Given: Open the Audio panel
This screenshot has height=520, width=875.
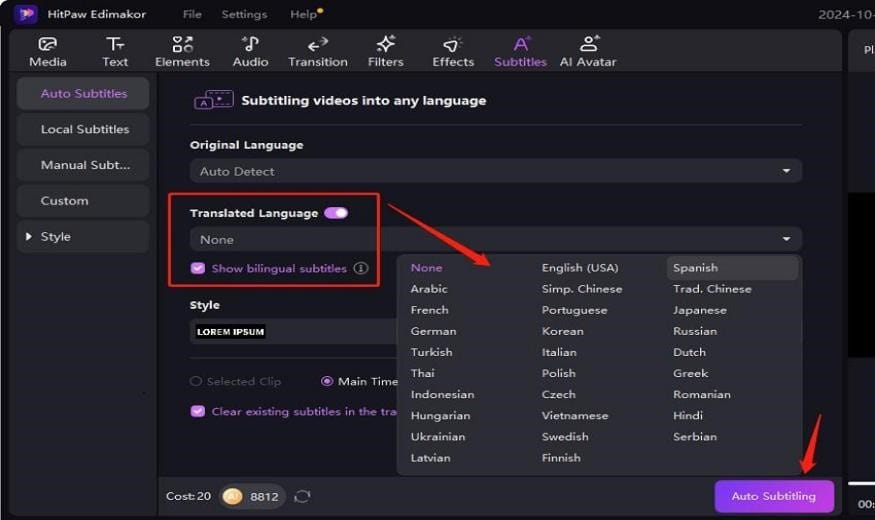Looking at the screenshot, I should pyautogui.click(x=251, y=52).
